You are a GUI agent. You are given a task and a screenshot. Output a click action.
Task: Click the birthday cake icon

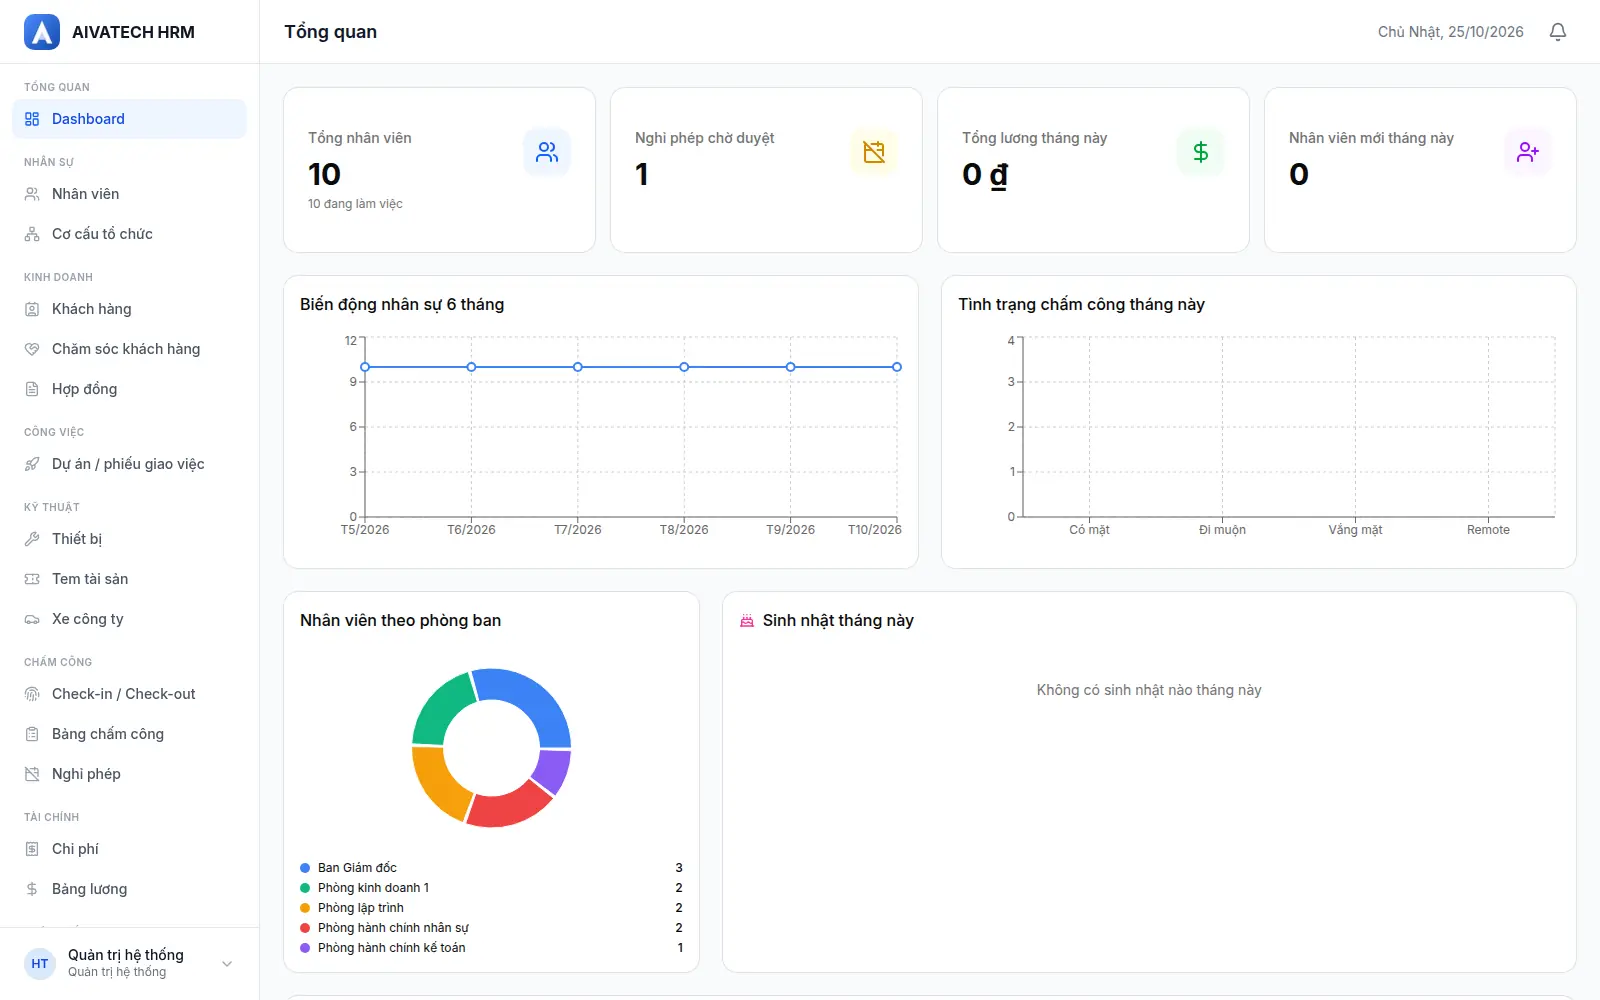pyautogui.click(x=747, y=621)
